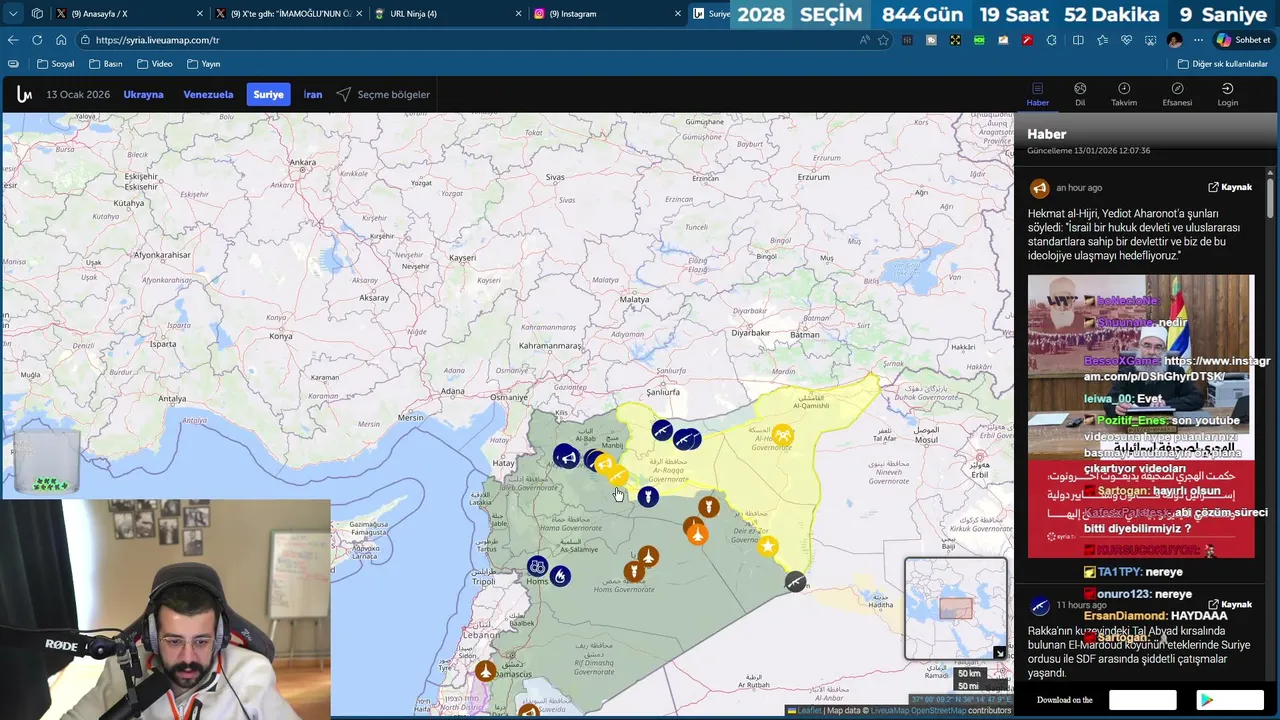The width and height of the screenshot is (1280, 720).
Task: Expand Diğer sık kullanılanlar folder
Action: coord(1222,64)
